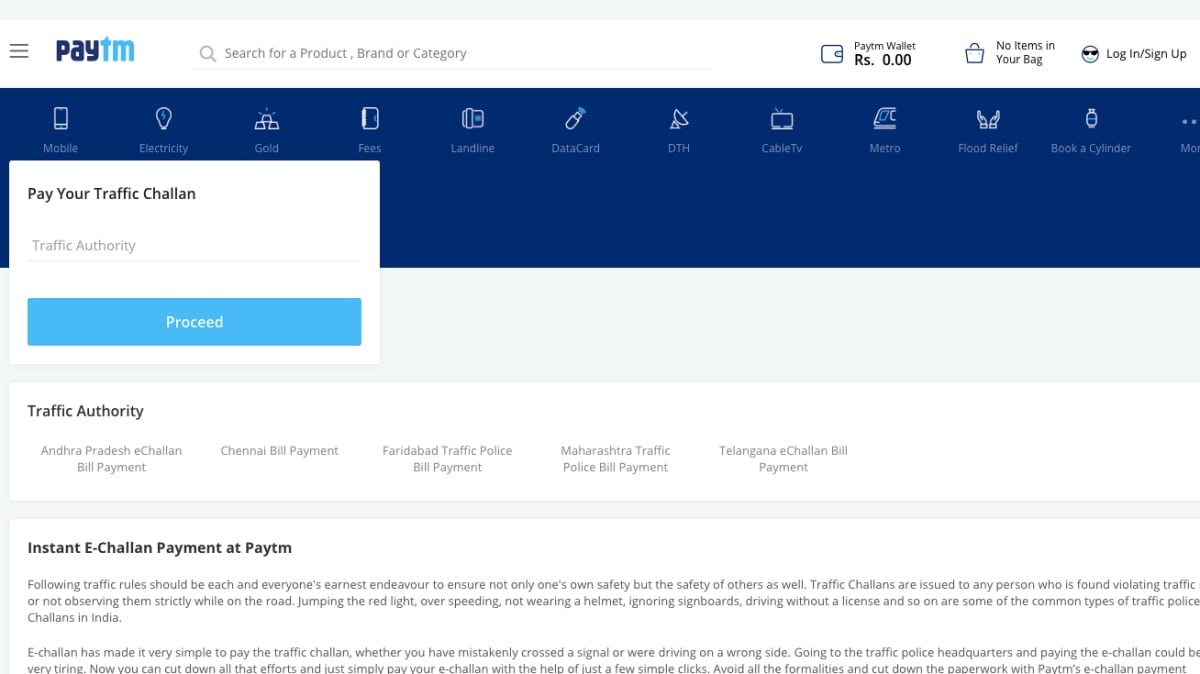
Task: Select the Landline icon
Action: [473, 119]
